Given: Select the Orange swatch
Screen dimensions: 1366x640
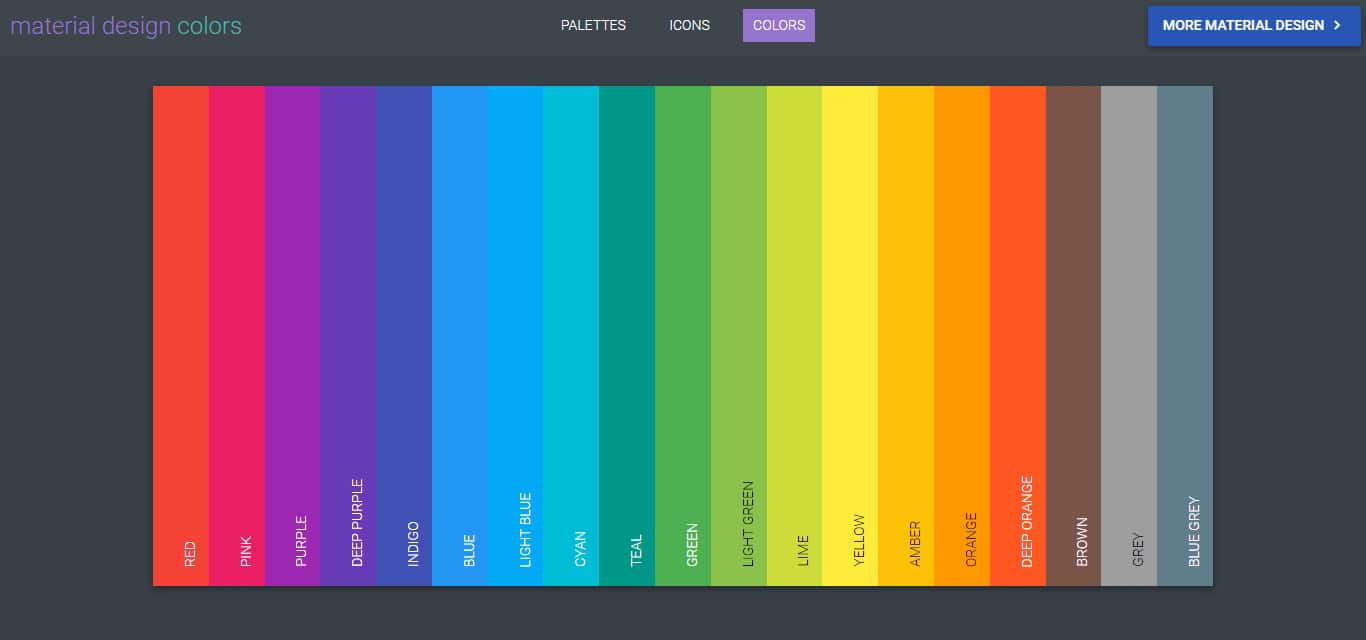Looking at the screenshot, I should 962,336.
